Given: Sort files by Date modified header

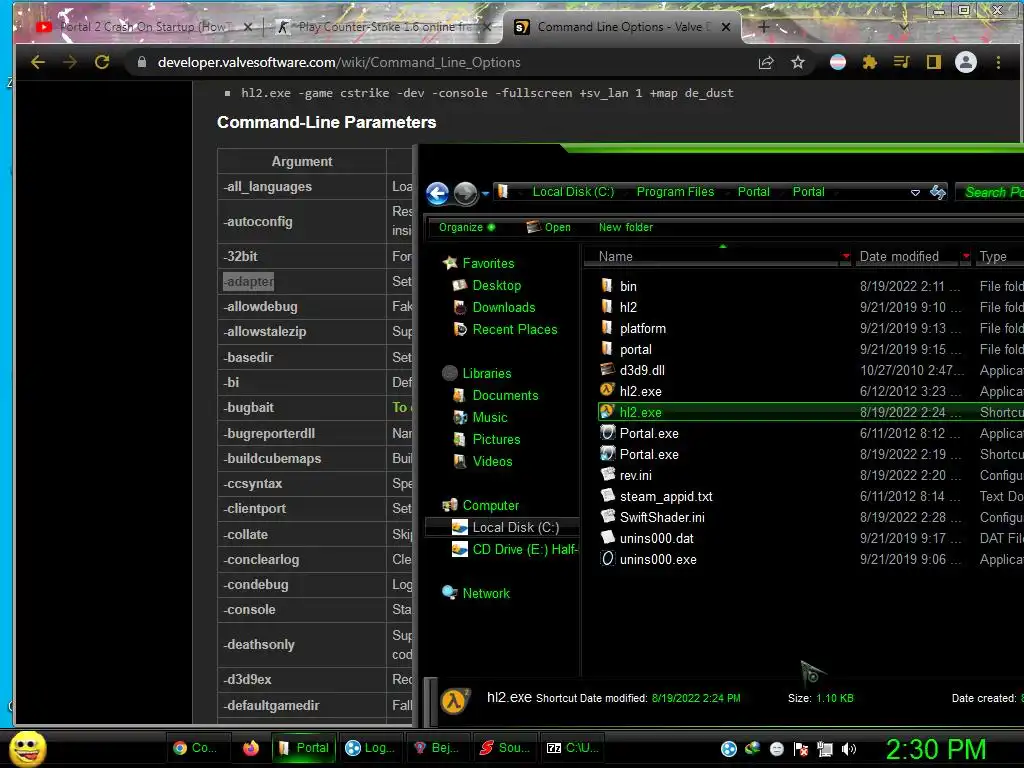Looking at the screenshot, I should point(900,256).
